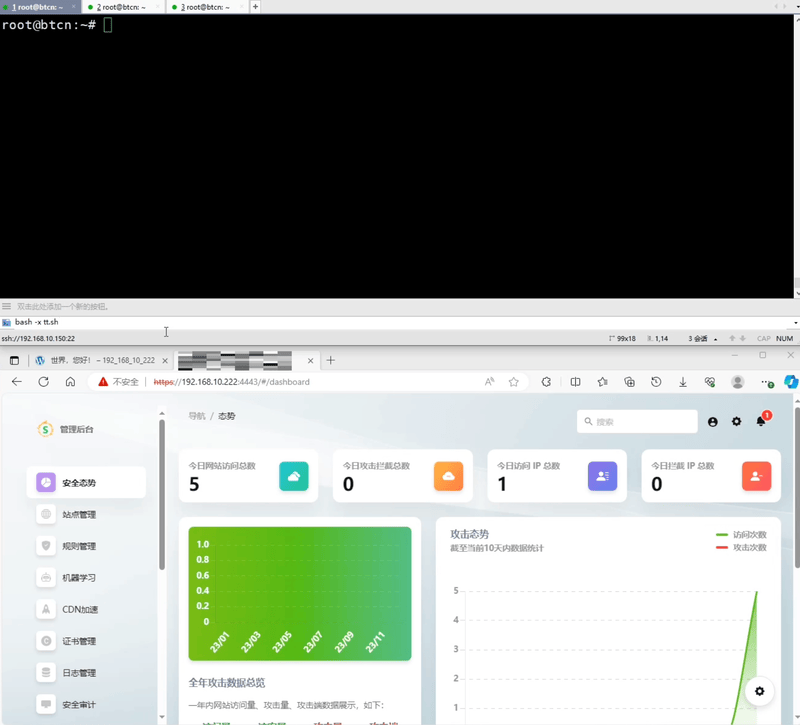Screen dimensions: 800x725
Task: Open the notifications bell icon
Action: 761,421
